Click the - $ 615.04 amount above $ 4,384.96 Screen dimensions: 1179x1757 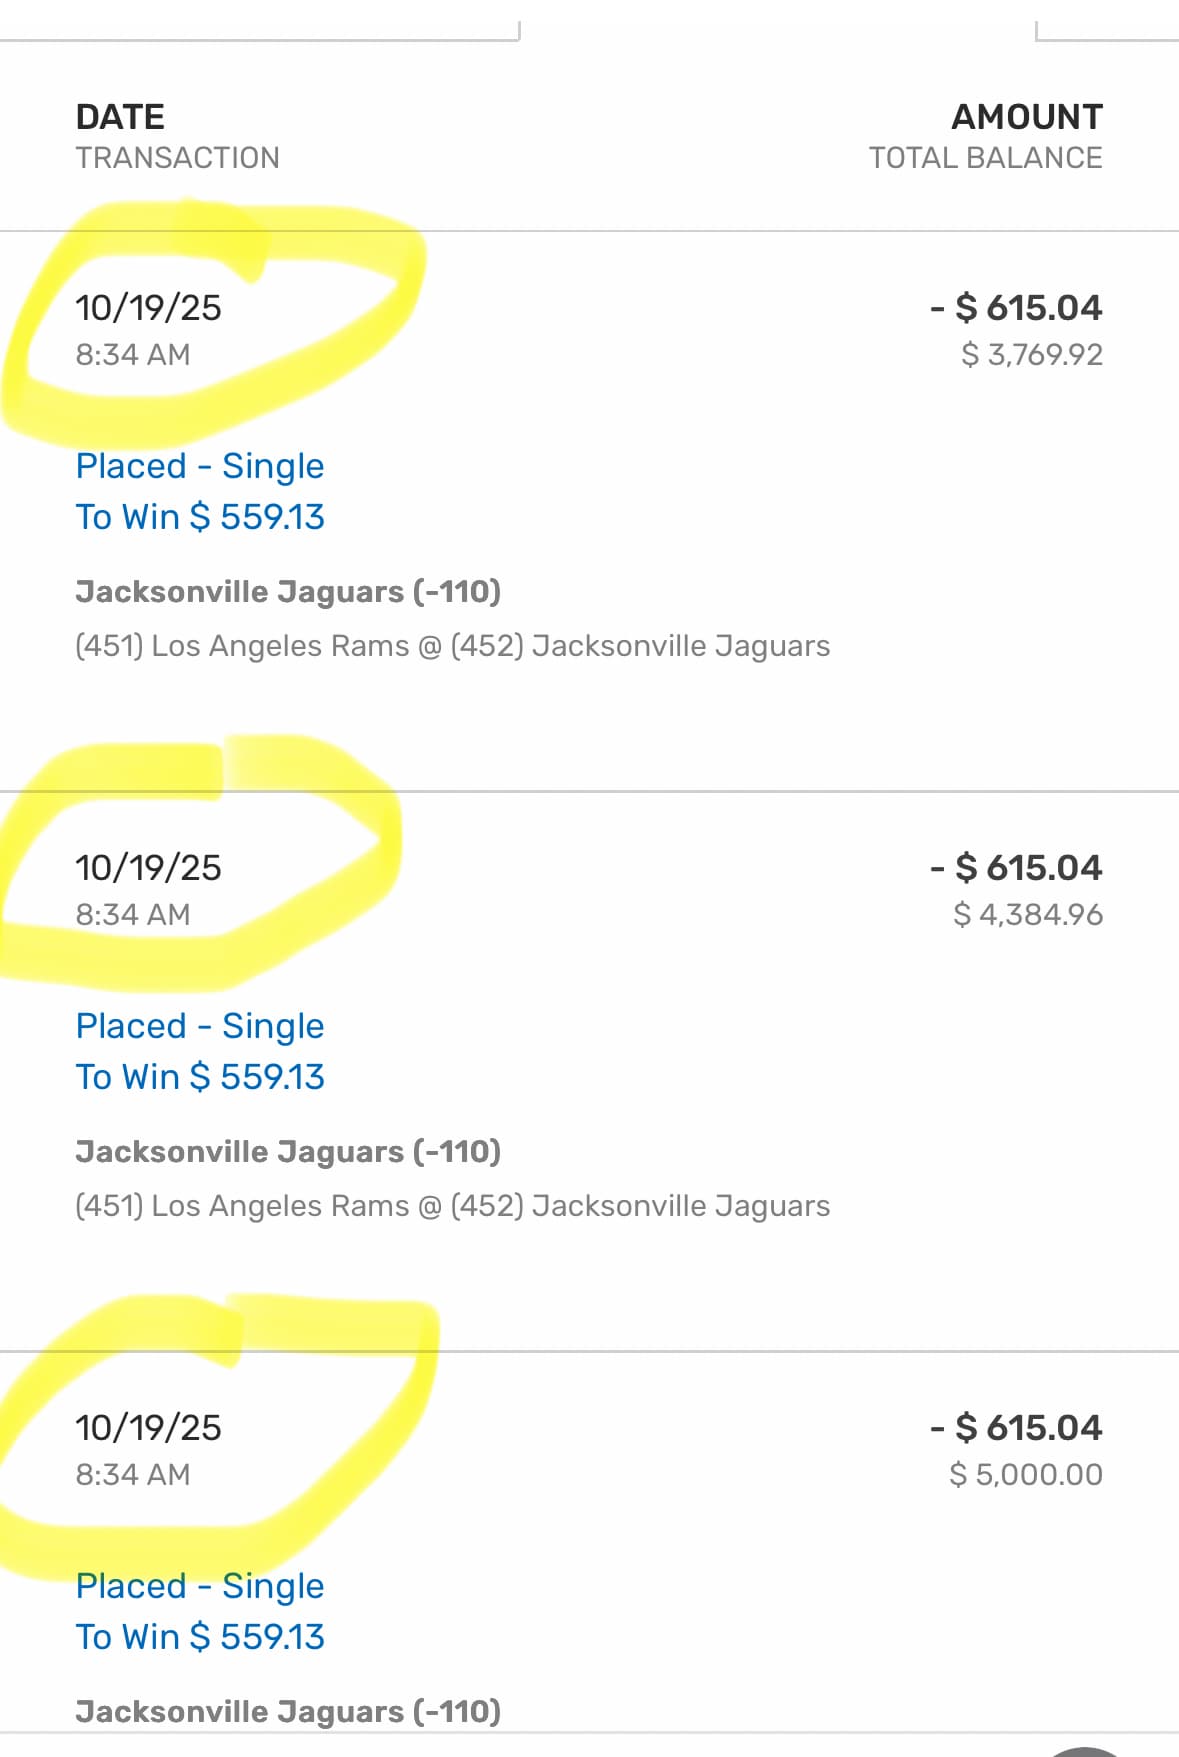[1016, 868]
